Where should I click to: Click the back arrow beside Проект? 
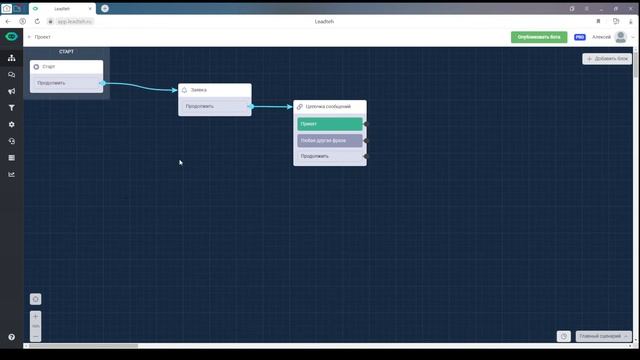[29, 37]
